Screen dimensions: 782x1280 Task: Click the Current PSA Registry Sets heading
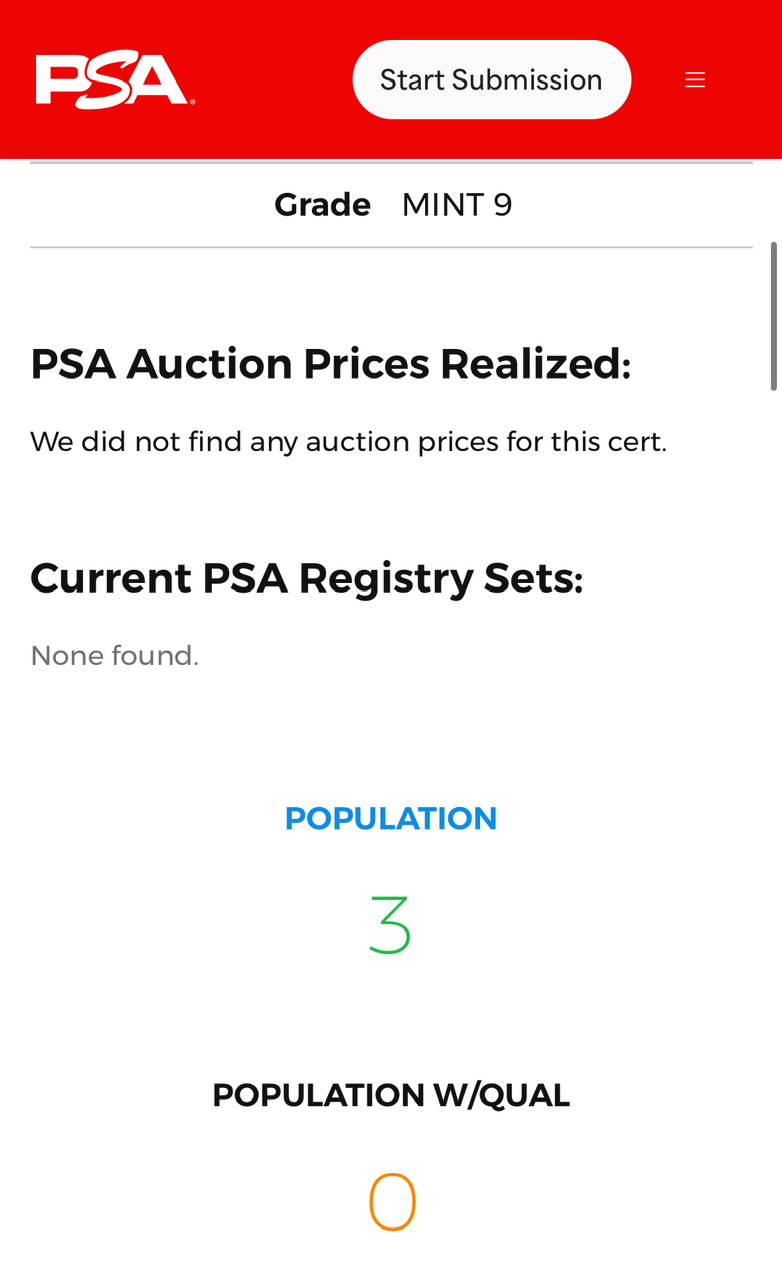point(306,578)
